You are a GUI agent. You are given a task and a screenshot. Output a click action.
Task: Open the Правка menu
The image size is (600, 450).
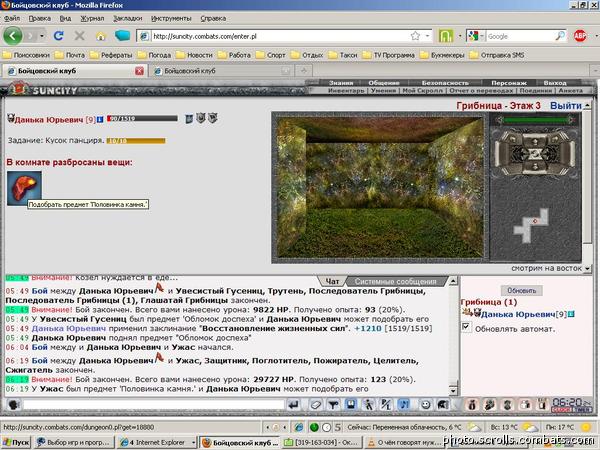39,18
